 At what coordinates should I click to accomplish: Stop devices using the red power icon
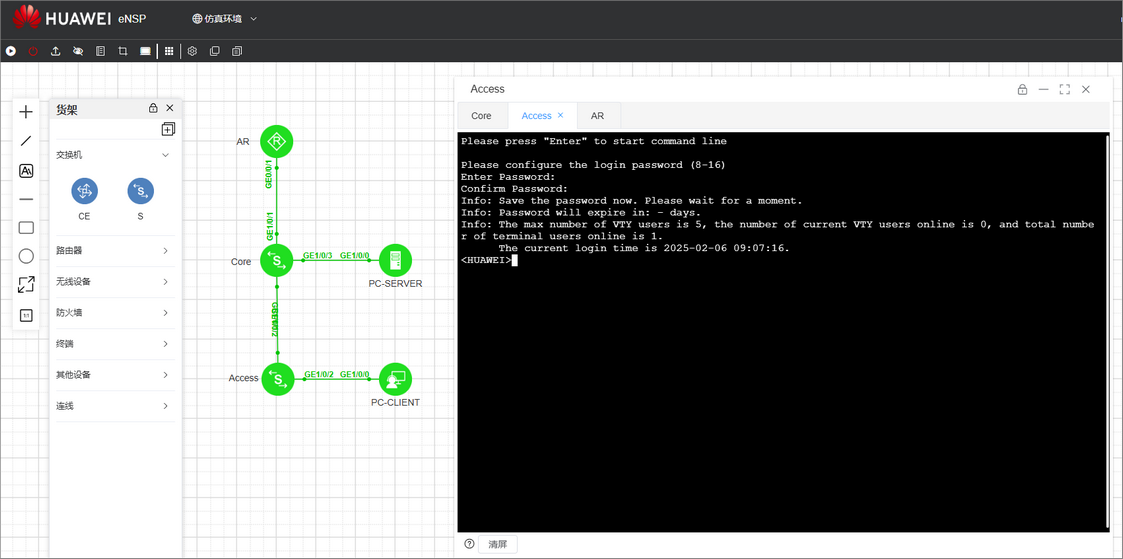coord(33,52)
